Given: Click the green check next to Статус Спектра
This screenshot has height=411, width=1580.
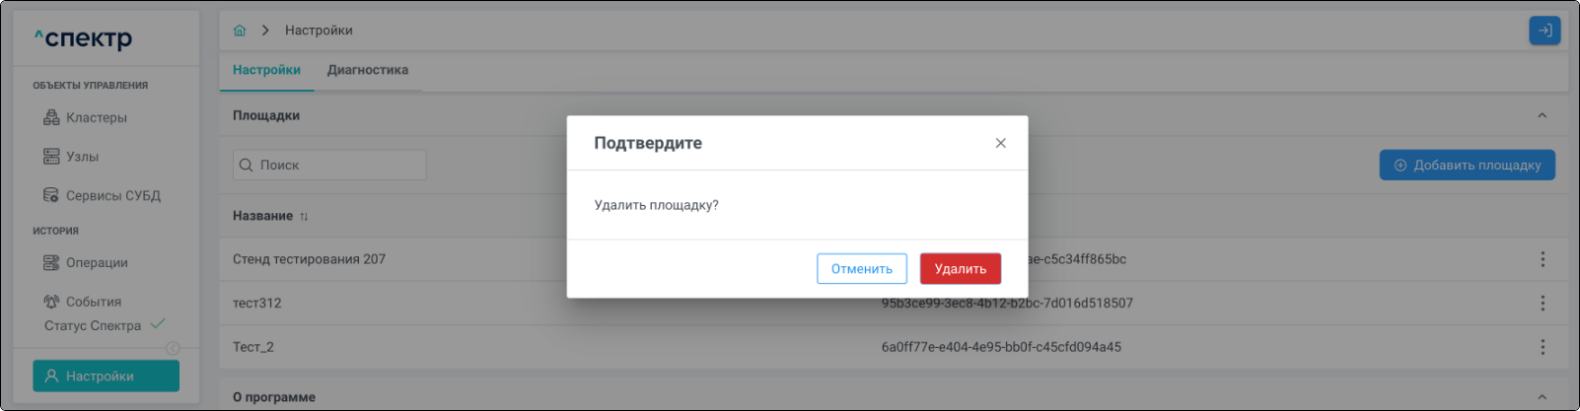Looking at the screenshot, I should pos(157,324).
